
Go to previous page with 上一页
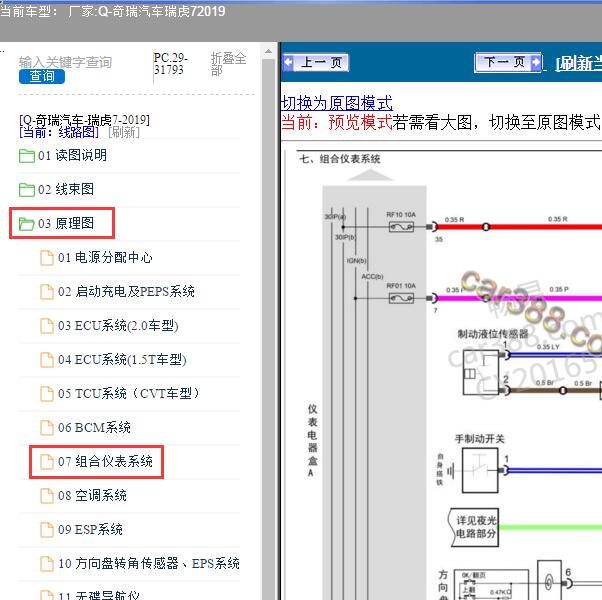316,62
